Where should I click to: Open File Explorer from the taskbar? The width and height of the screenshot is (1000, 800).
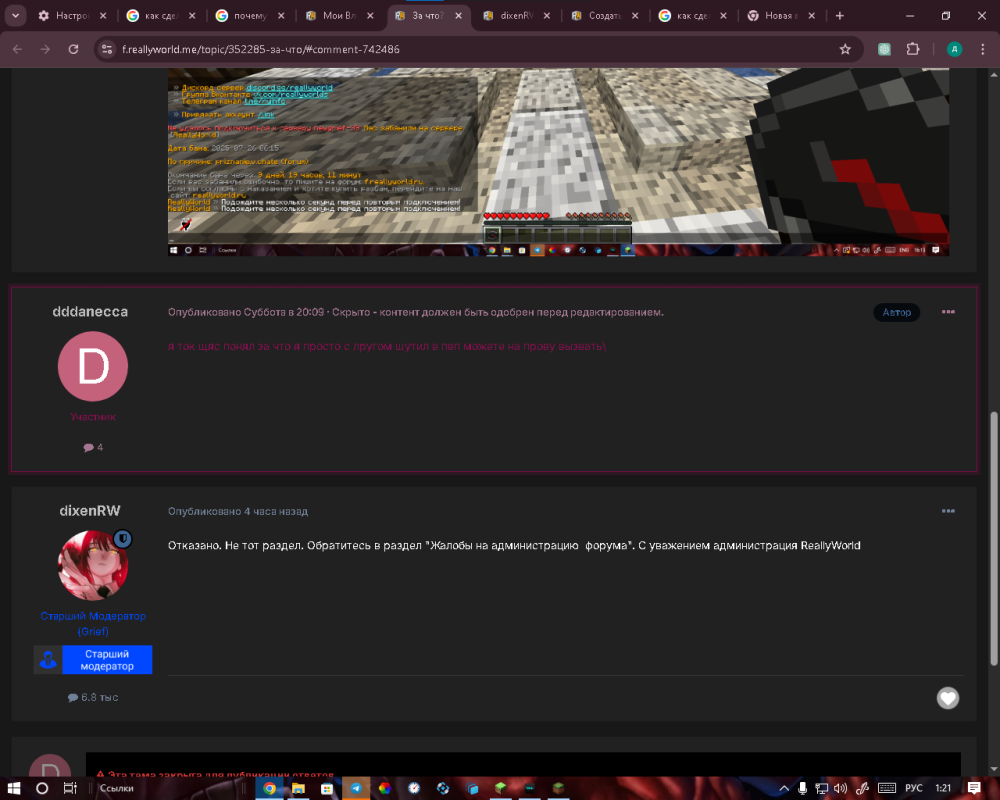pyautogui.click(x=298, y=788)
